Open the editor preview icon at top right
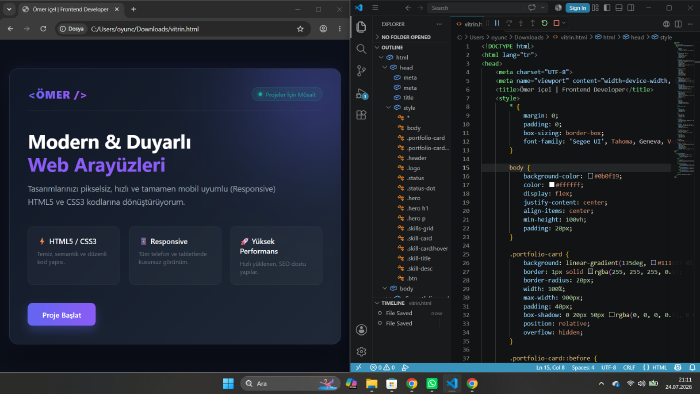Viewport: 700px width, 394px height. click(666, 24)
